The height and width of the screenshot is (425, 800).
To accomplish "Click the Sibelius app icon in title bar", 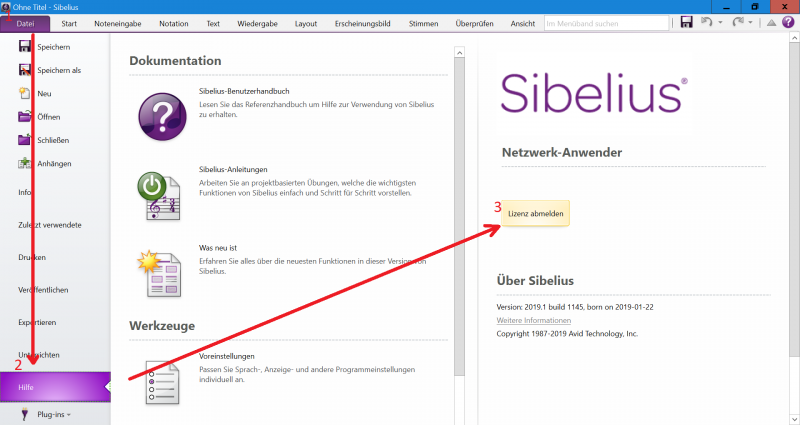I will [6, 7].
